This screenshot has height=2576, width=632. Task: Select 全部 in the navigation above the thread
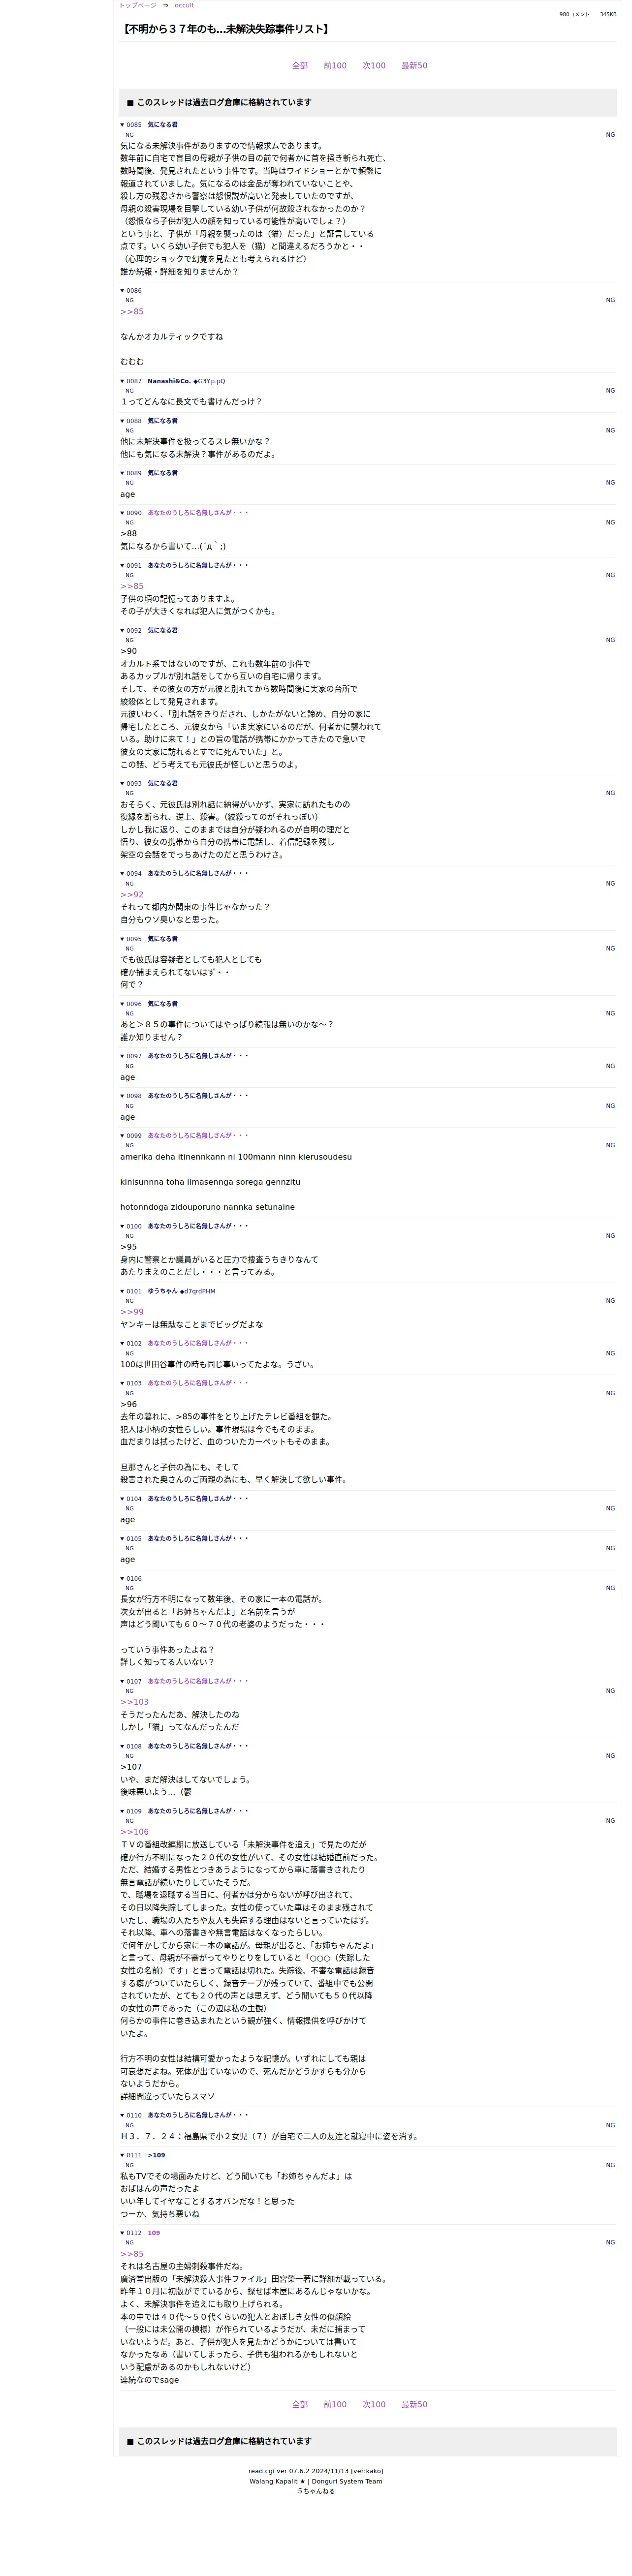tap(300, 66)
